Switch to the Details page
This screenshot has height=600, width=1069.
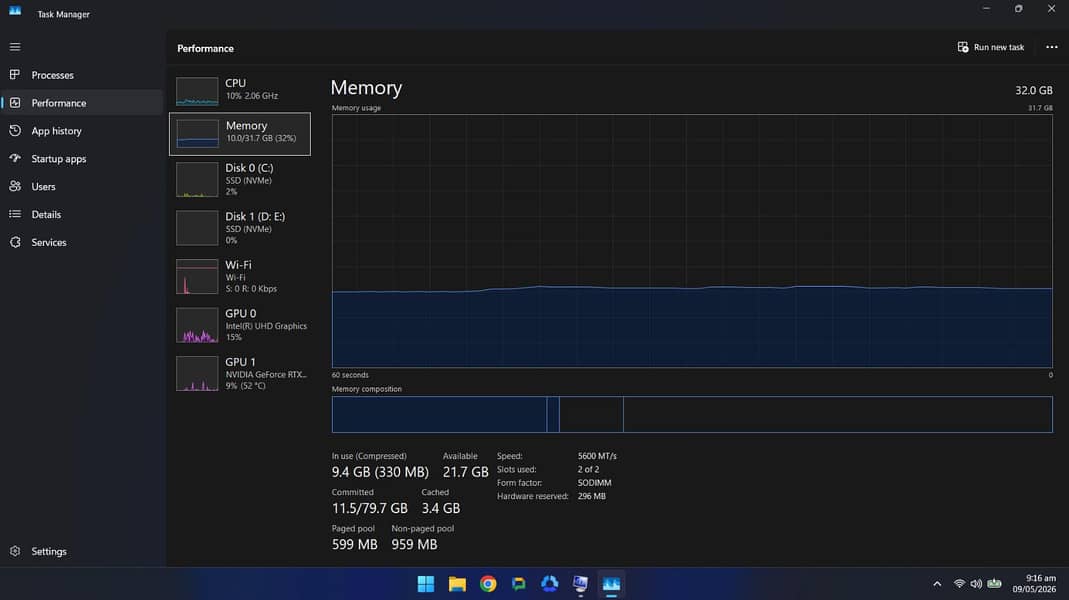(46, 214)
